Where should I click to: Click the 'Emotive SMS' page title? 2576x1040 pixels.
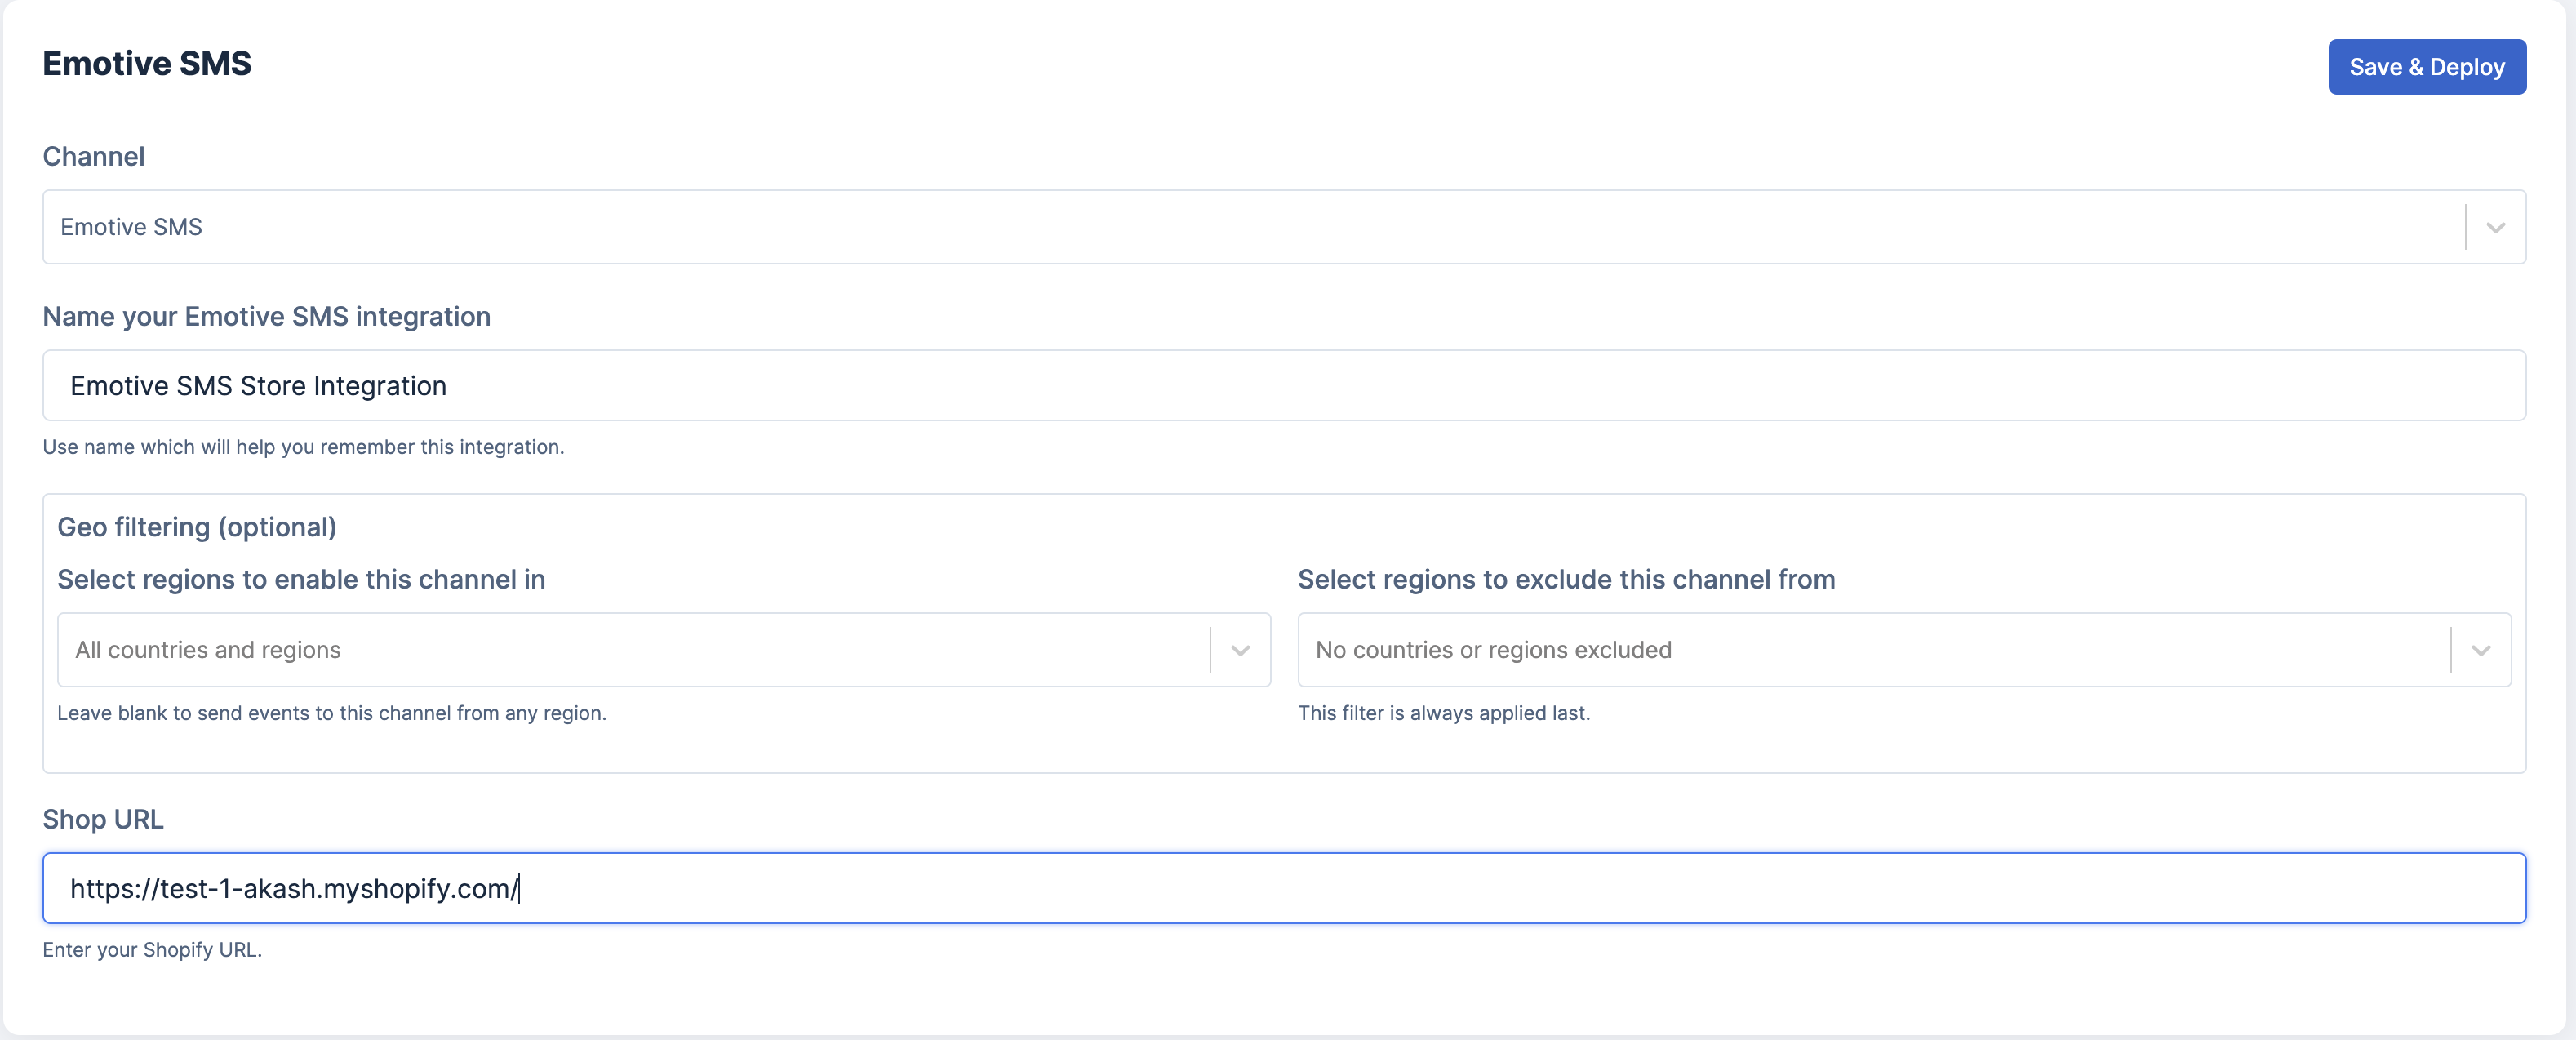[x=147, y=64]
